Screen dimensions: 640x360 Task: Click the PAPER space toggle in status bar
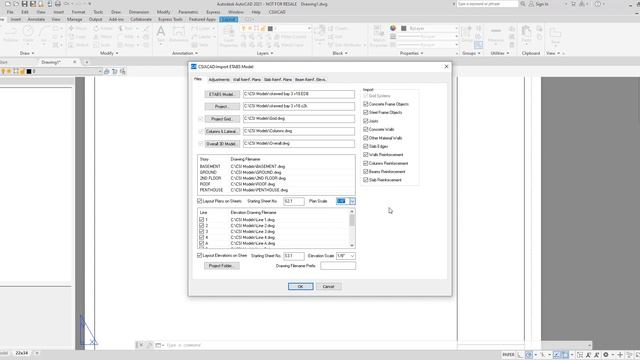click(508, 355)
